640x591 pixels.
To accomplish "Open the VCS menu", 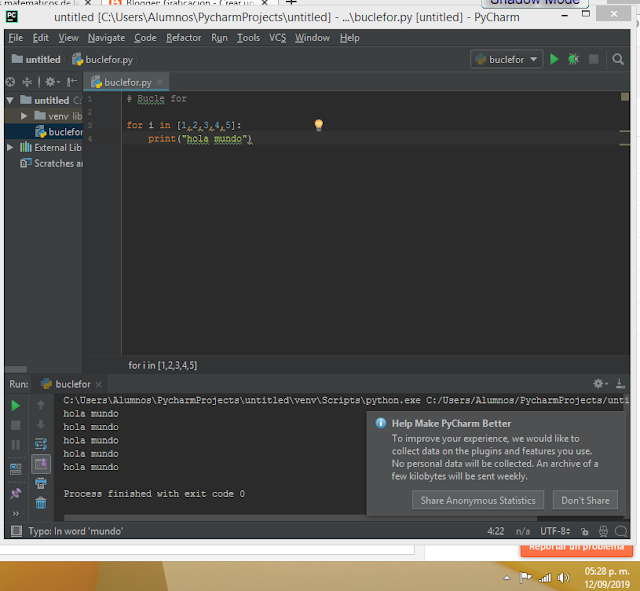I will [x=277, y=38].
